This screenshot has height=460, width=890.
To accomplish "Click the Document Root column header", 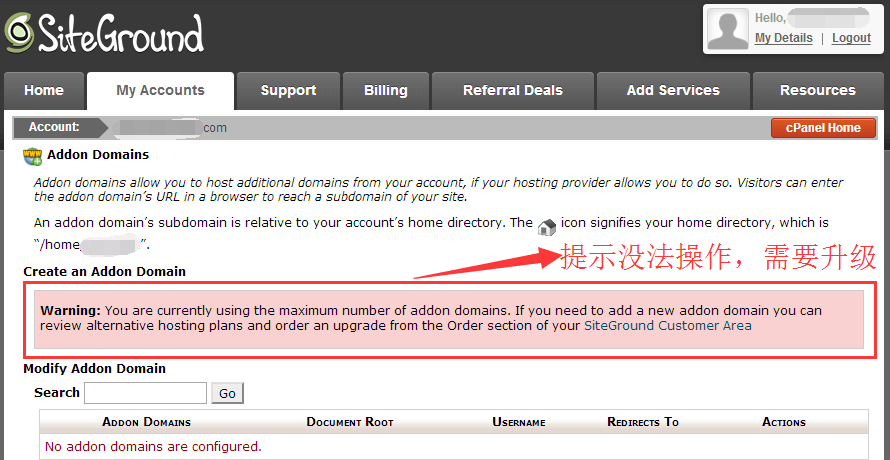I will [x=350, y=422].
